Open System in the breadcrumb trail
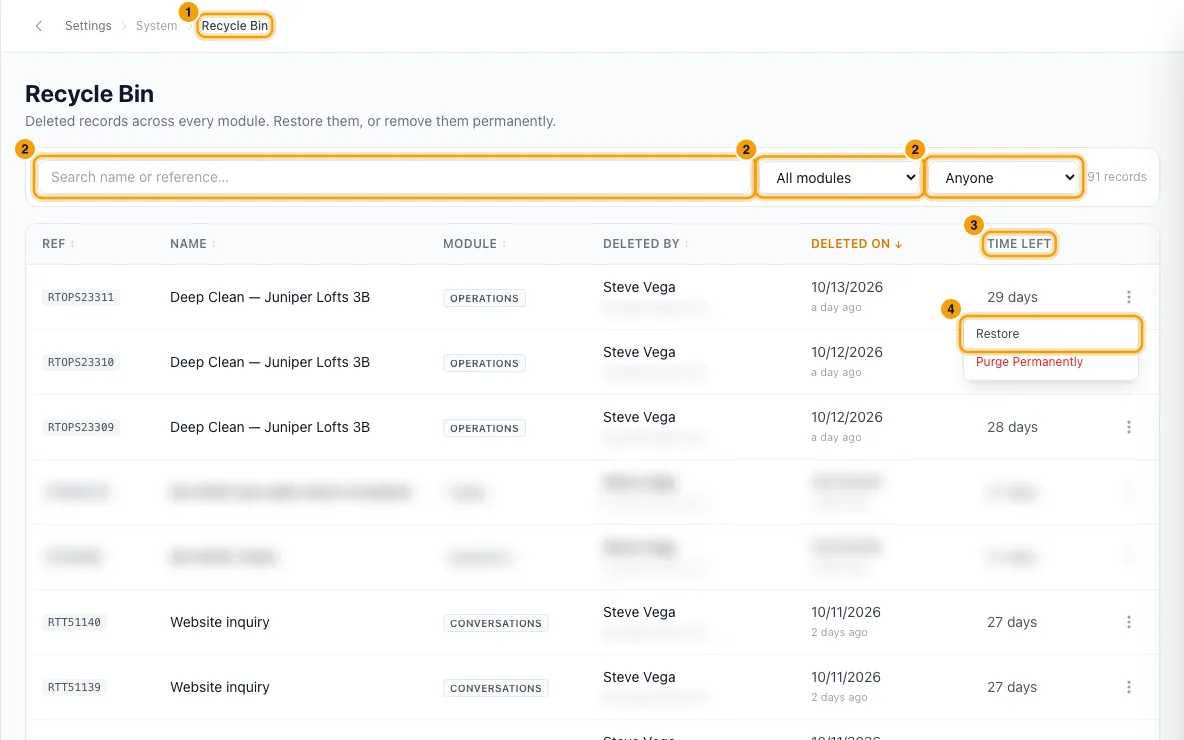The image size is (1184, 740). (x=156, y=26)
